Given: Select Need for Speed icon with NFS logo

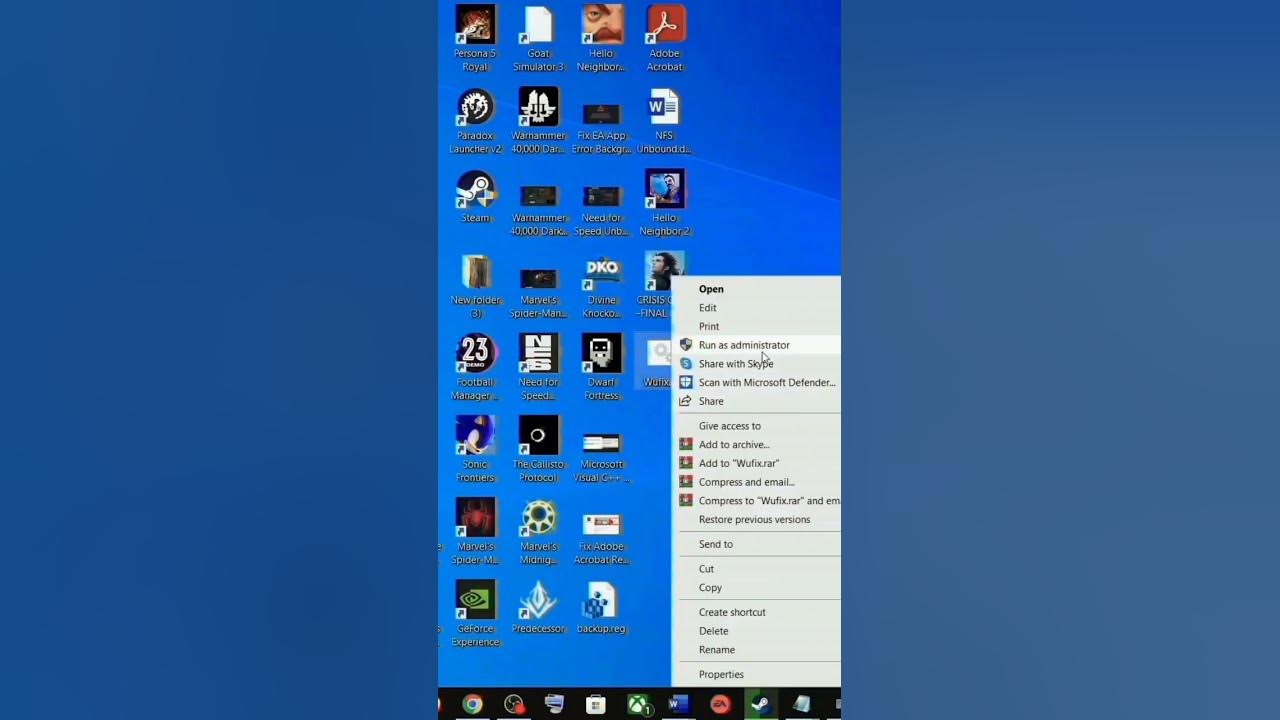Looking at the screenshot, I should point(538,368).
